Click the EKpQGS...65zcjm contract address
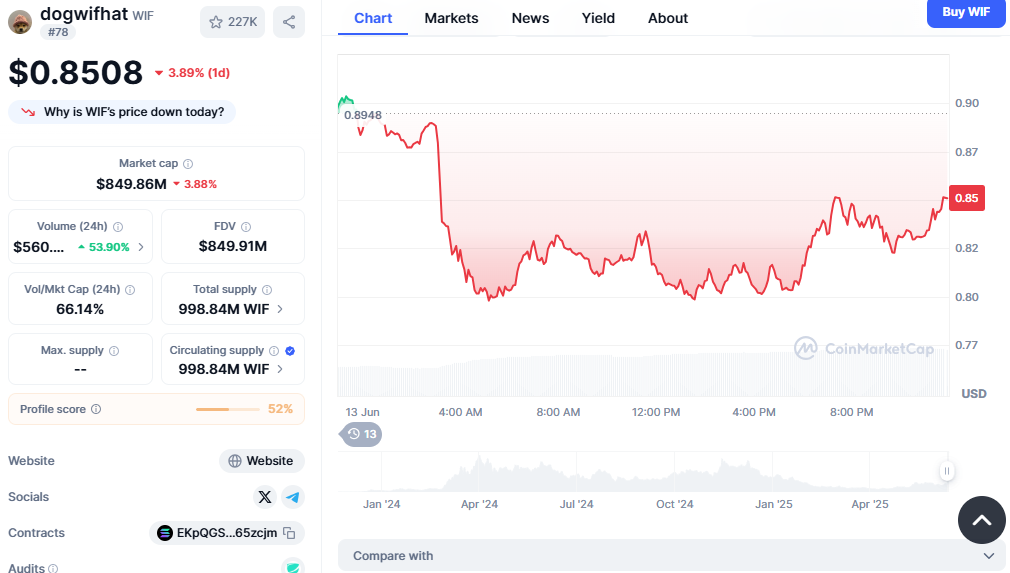 pos(227,533)
